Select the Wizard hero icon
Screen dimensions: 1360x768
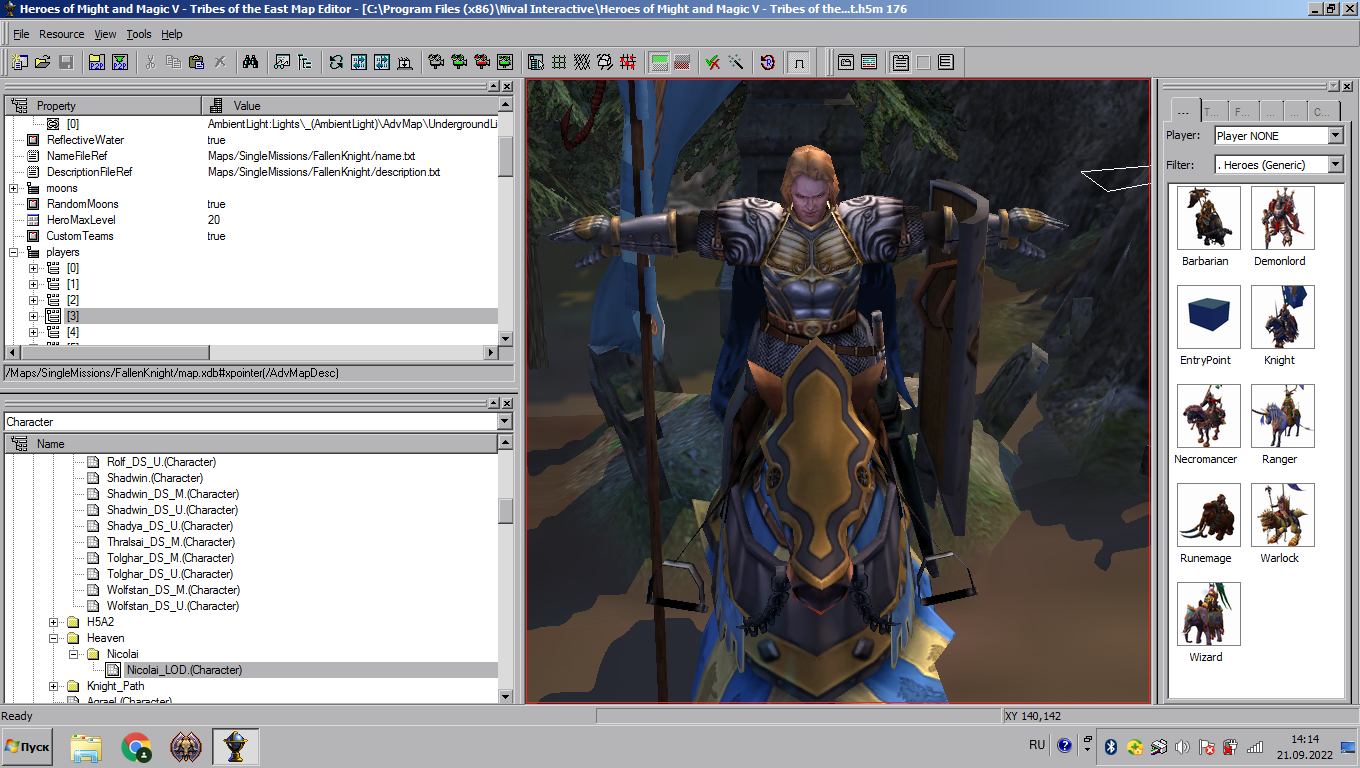(1209, 614)
